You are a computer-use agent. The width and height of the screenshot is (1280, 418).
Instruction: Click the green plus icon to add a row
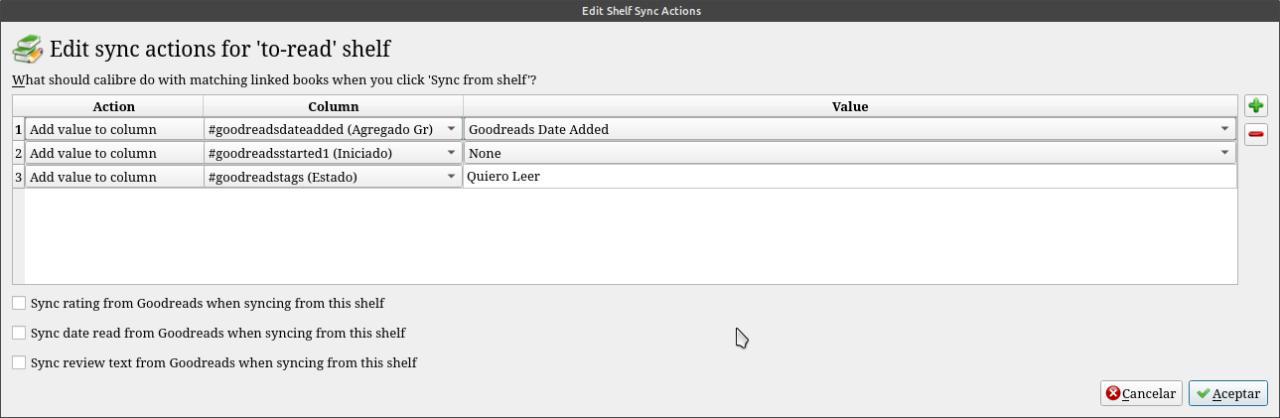click(x=1256, y=106)
